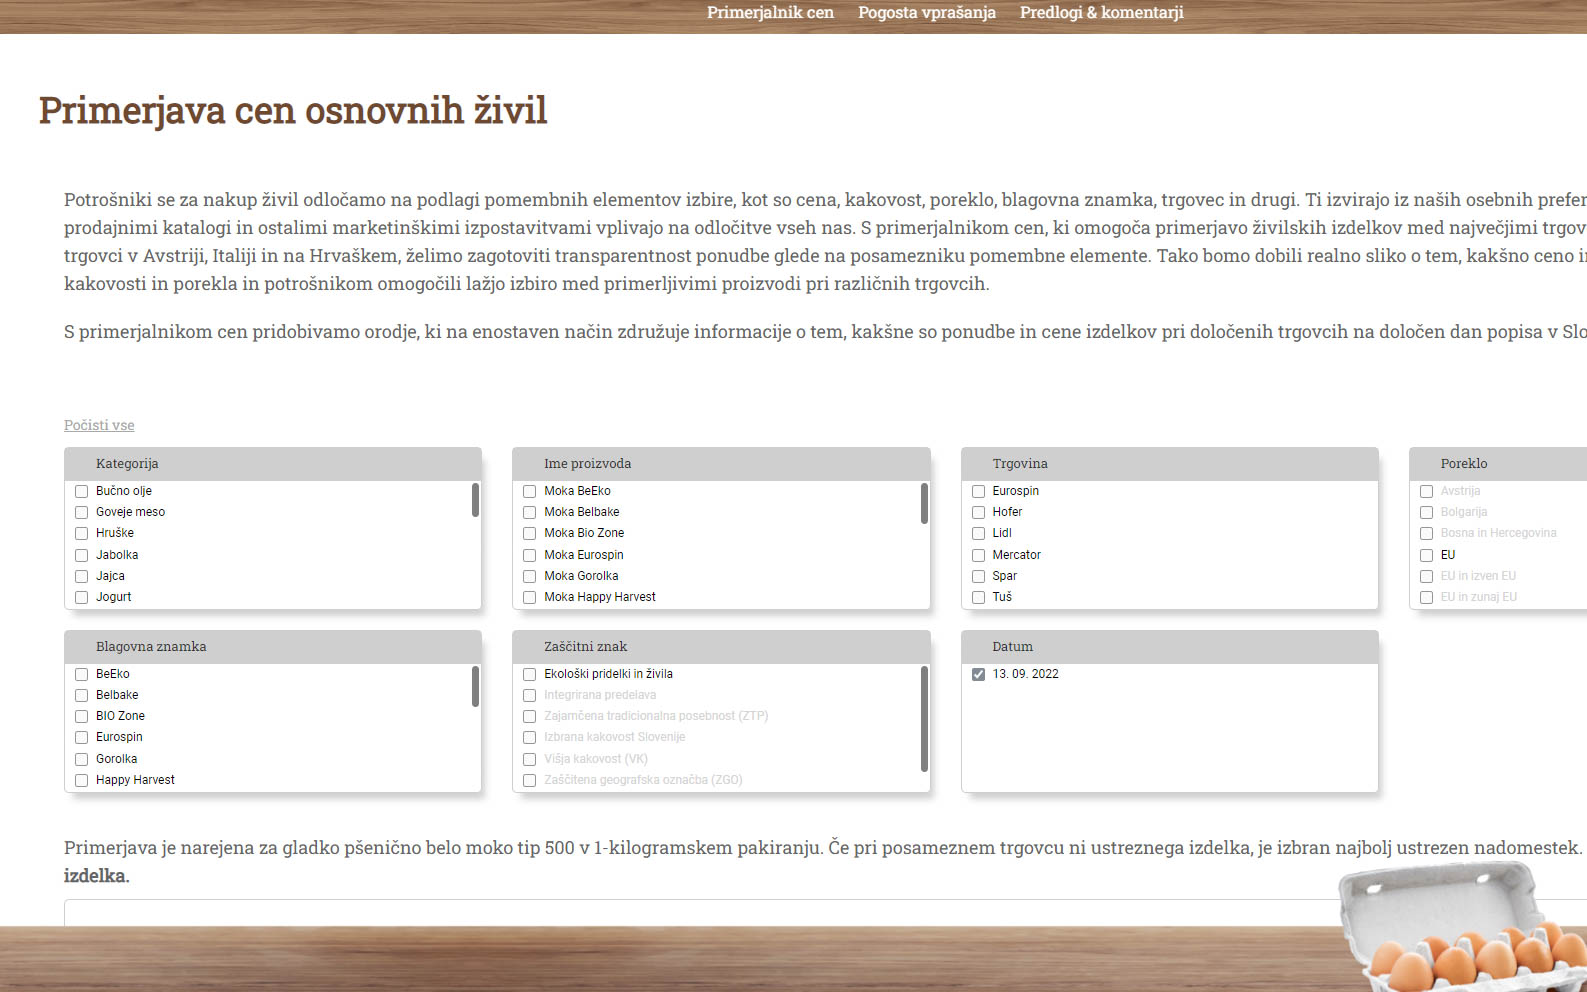This screenshot has width=1587, height=992.
Task: Filter by Hofer store
Action: tap(979, 512)
